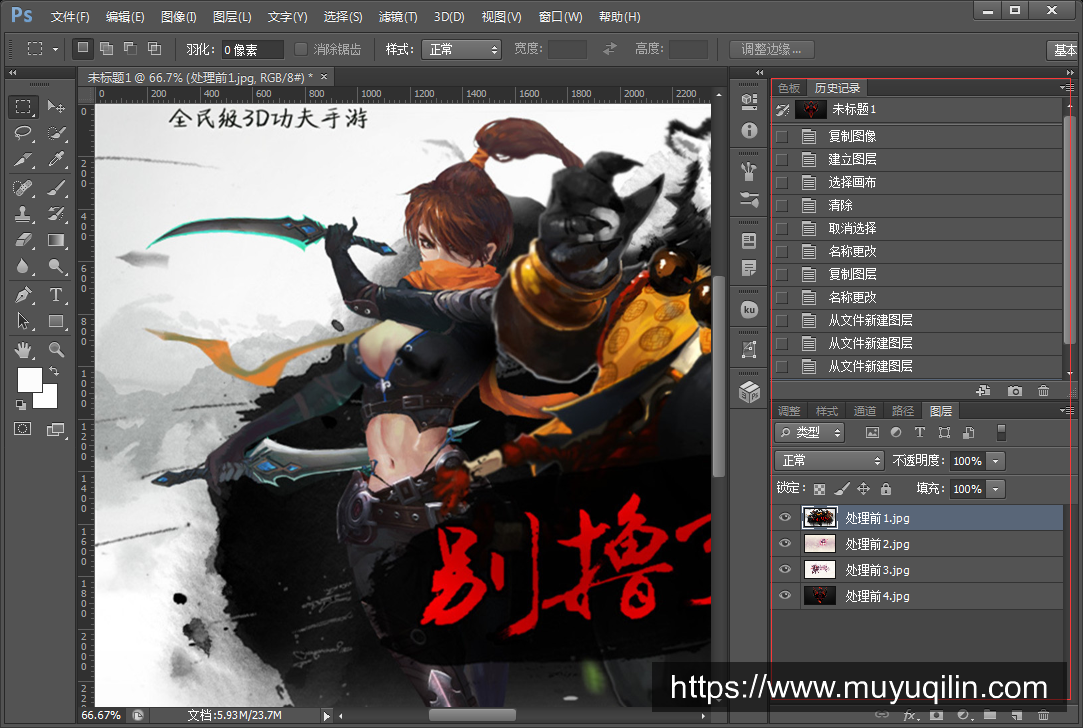The image size is (1083, 728).
Task: Open the History panel flyout menu
Action: (x=1066, y=88)
